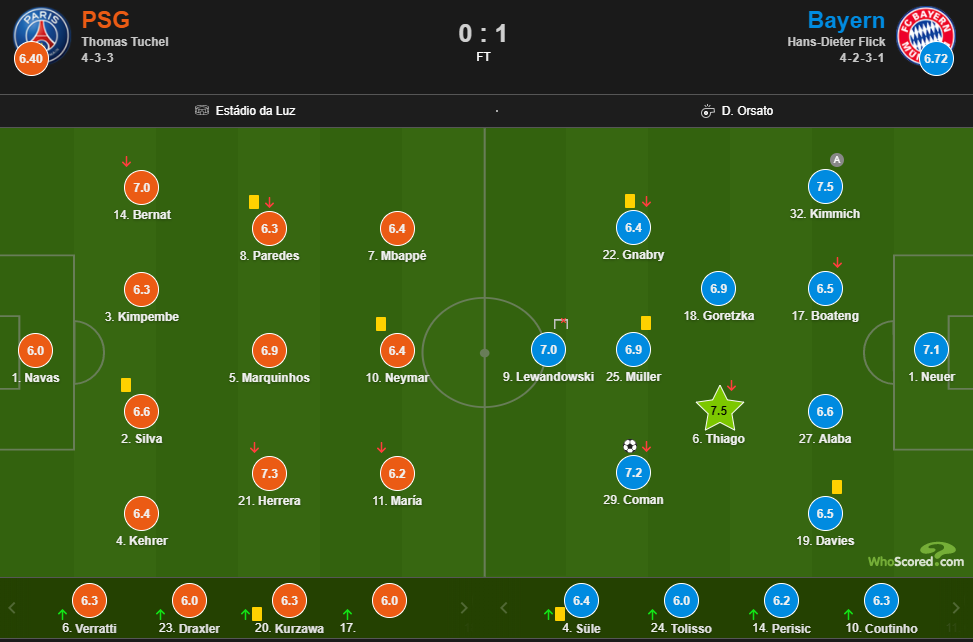Select substitute Verratti's 6.3 rating circle
Image resolution: width=973 pixels, height=642 pixels.
89,600
